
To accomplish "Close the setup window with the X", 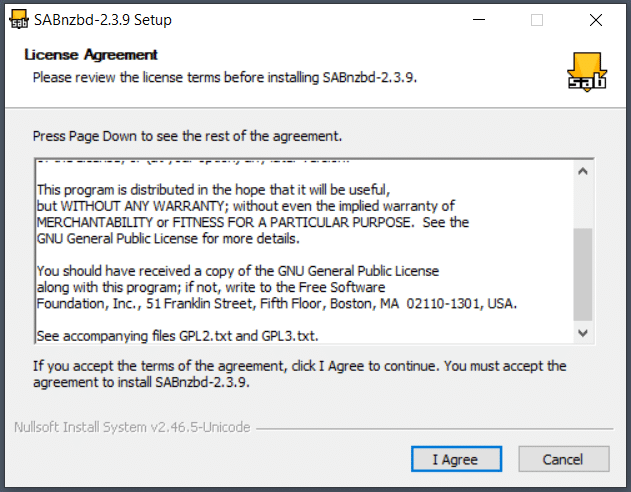I will click(x=596, y=20).
